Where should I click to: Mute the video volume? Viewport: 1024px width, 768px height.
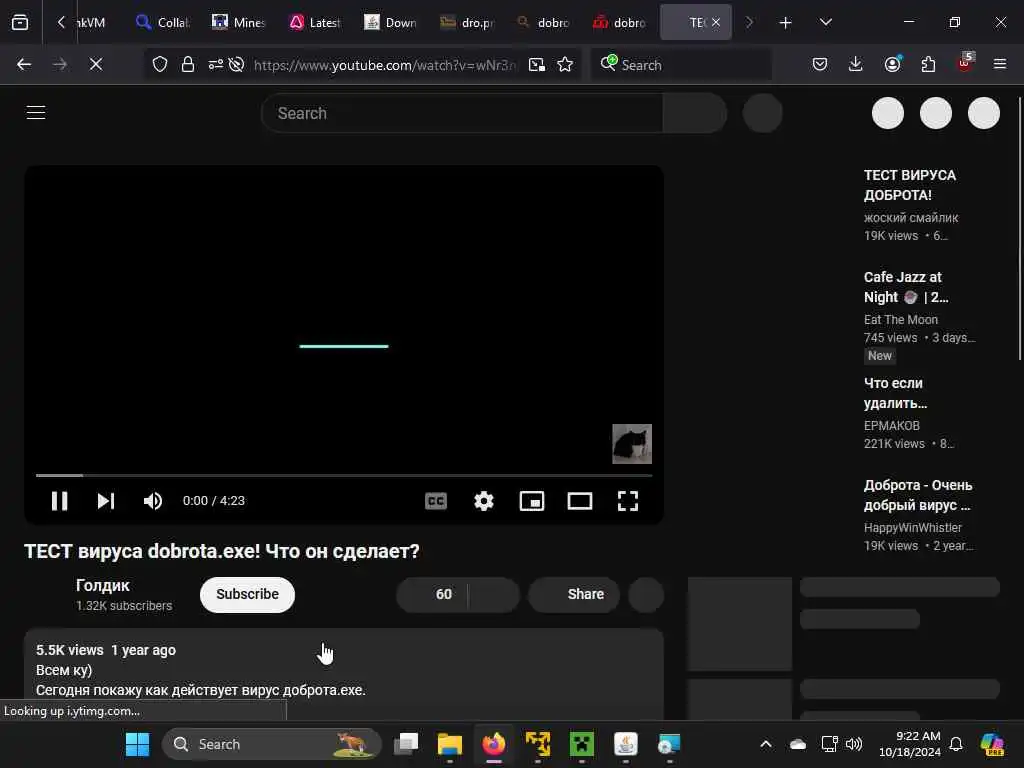point(153,501)
